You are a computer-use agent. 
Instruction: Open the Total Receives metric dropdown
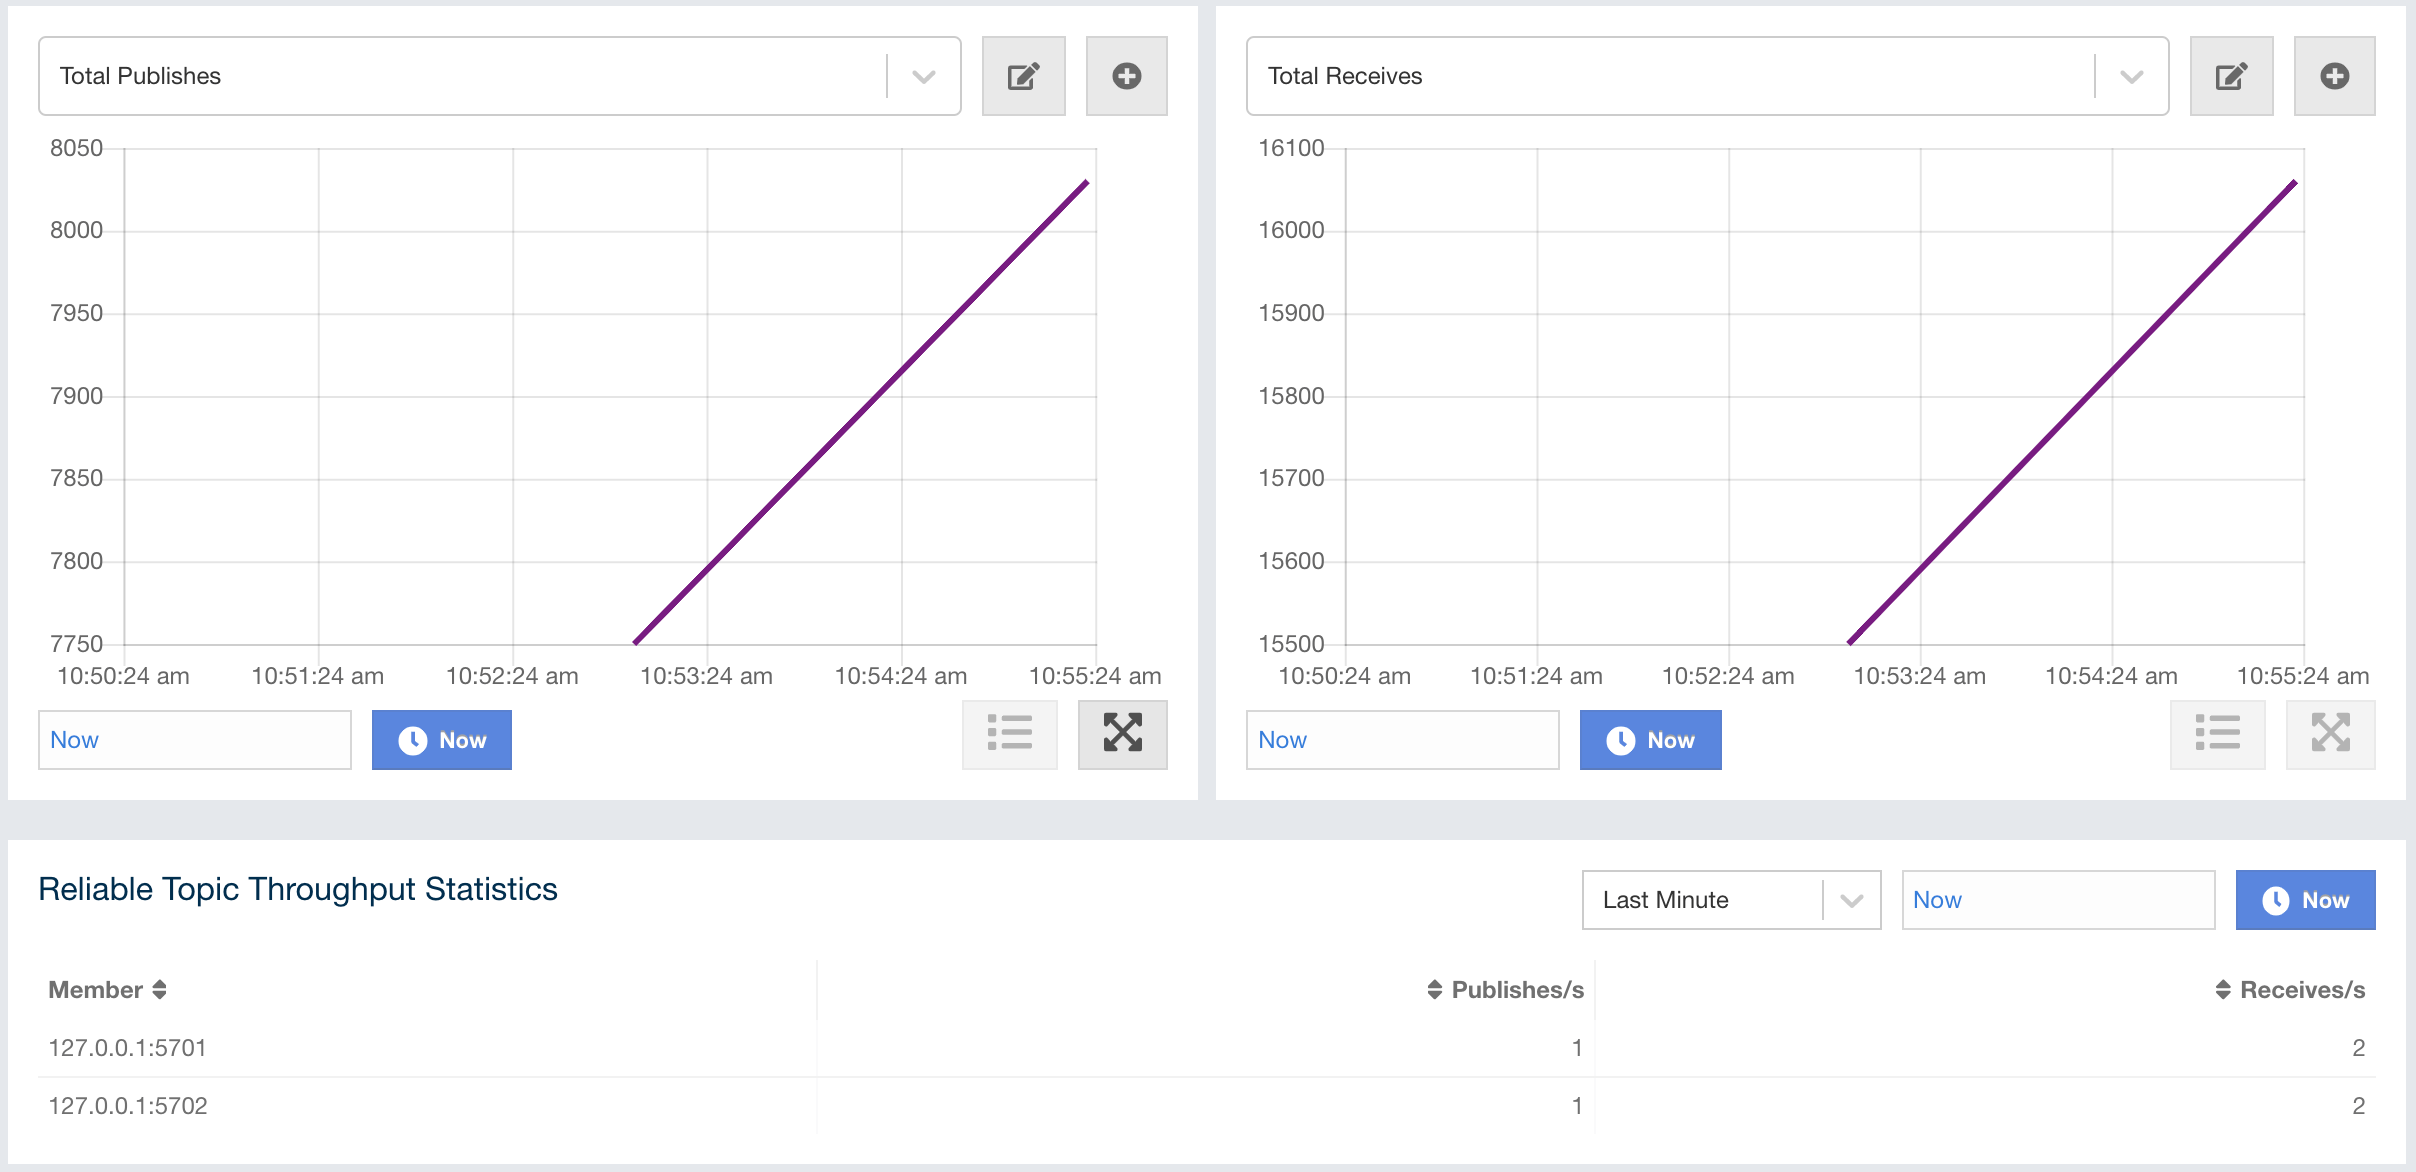tap(2131, 76)
